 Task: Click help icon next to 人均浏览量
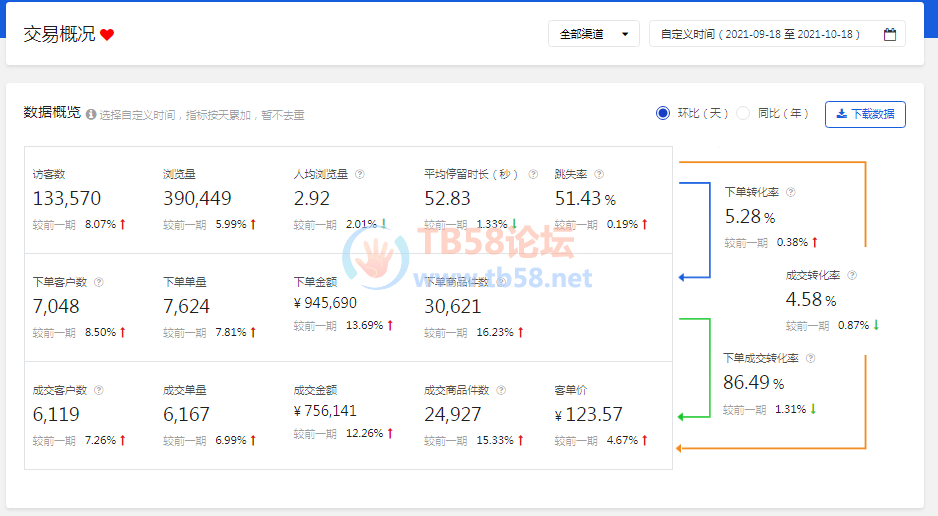(x=360, y=174)
